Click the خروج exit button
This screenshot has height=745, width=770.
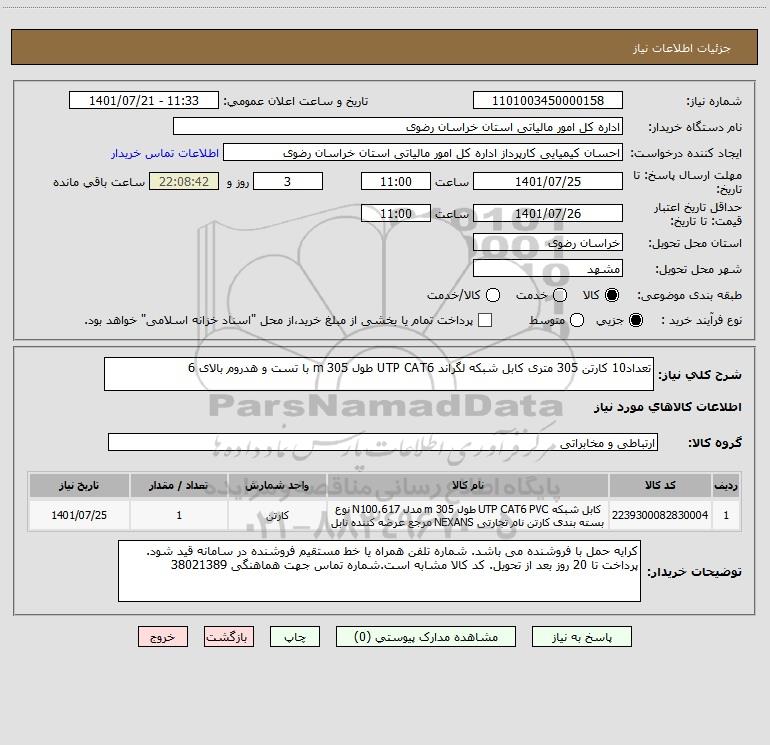[163, 637]
